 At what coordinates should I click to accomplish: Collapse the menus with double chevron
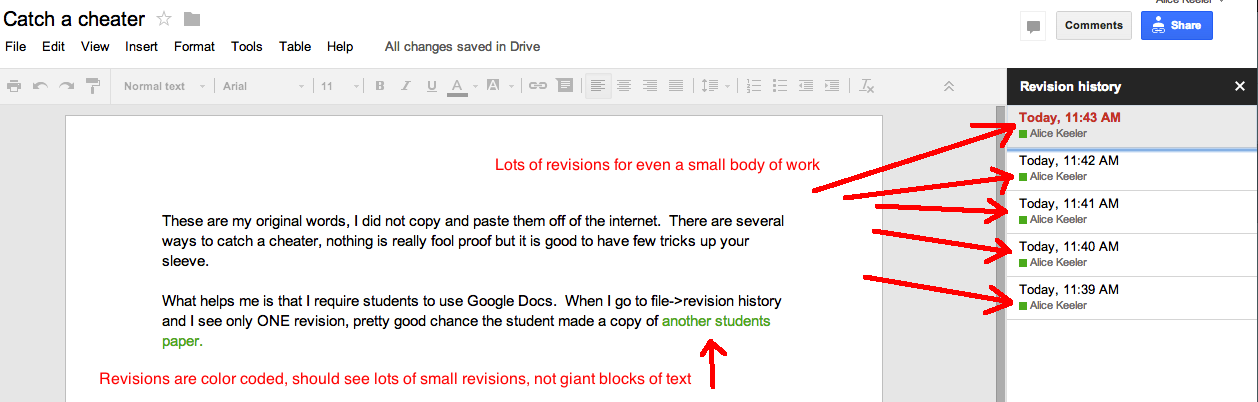tap(949, 86)
